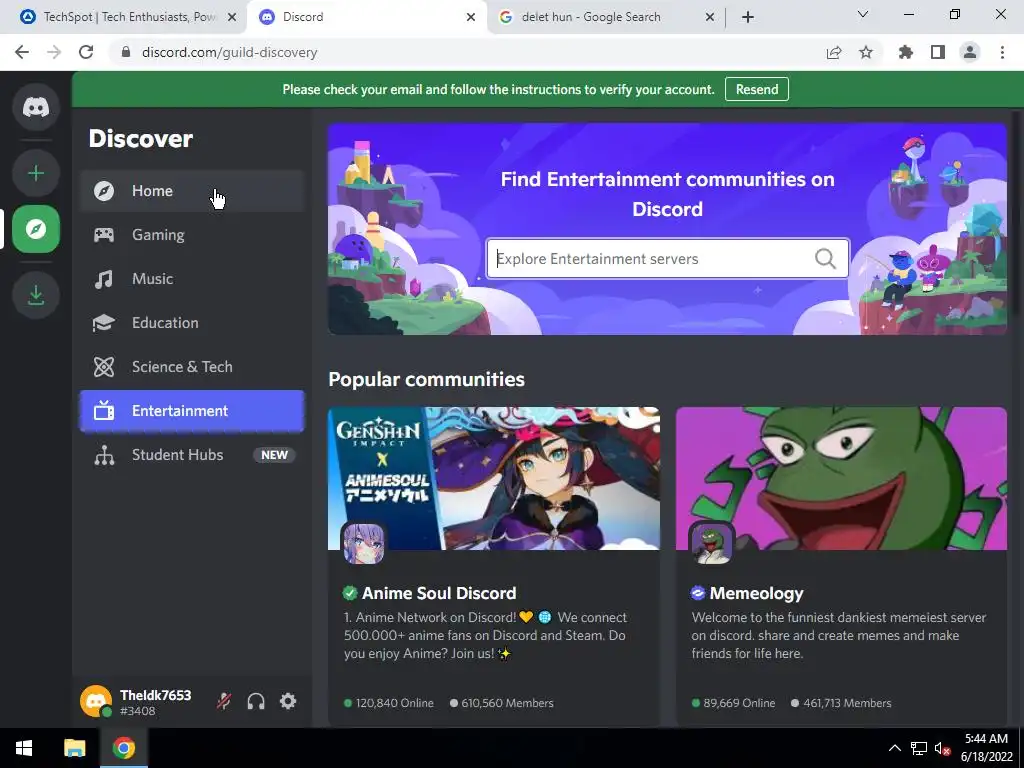Image resolution: width=1024 pixels, height=768 pixels.
Task: Open the Anime Soul Discord server card
Action: coord(494,566)
